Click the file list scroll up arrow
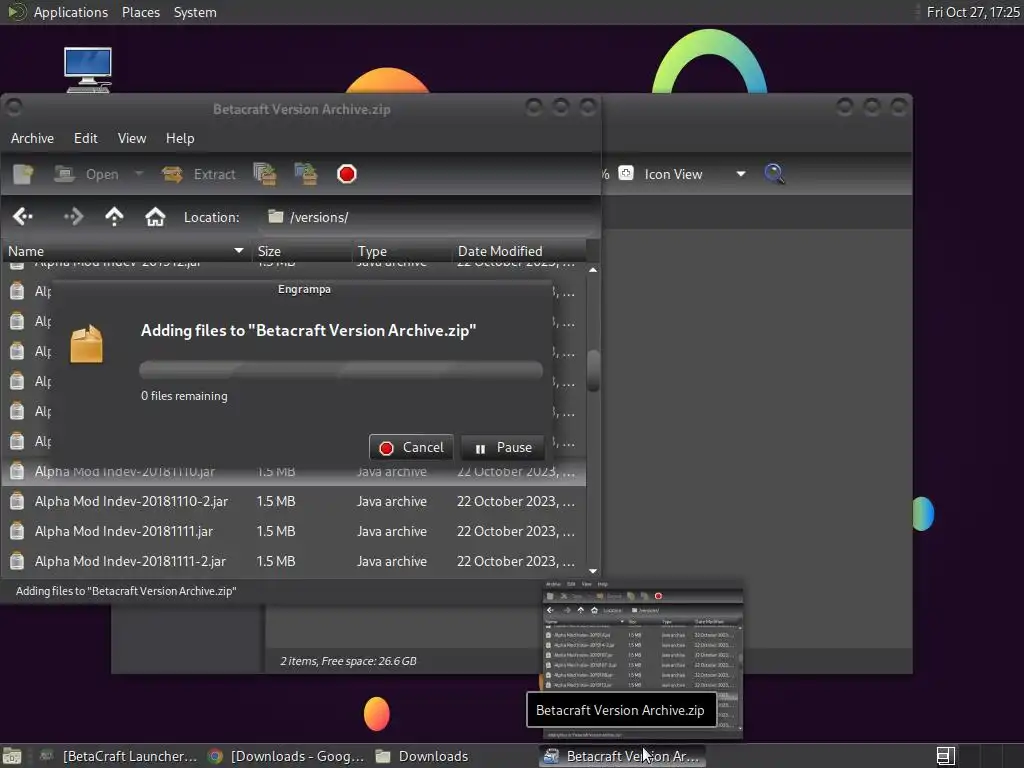The width and height of the screenshot is (1024, 768). (593, 270)
